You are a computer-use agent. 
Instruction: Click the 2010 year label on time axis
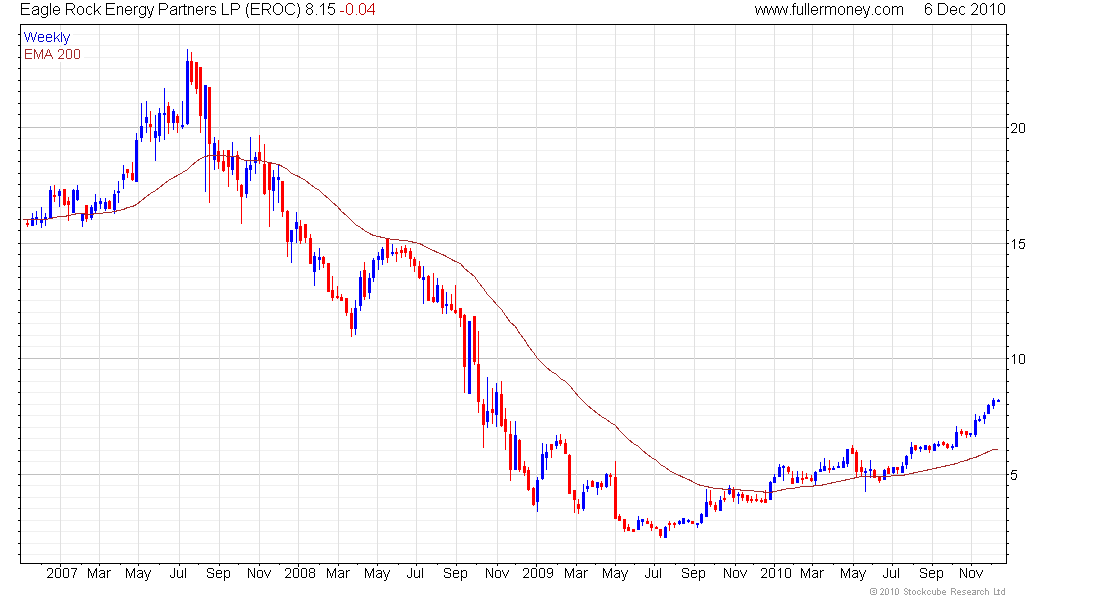[776, 573]
